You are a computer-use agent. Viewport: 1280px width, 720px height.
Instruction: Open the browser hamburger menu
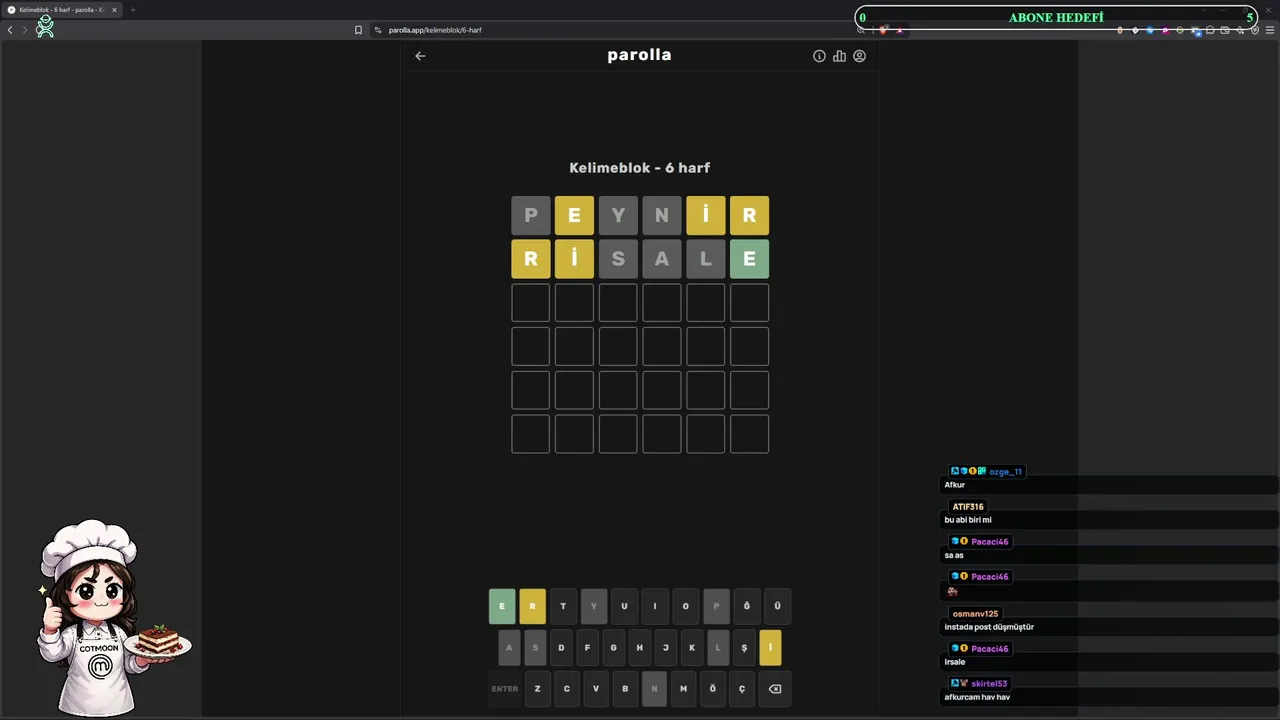[1270, 30]
